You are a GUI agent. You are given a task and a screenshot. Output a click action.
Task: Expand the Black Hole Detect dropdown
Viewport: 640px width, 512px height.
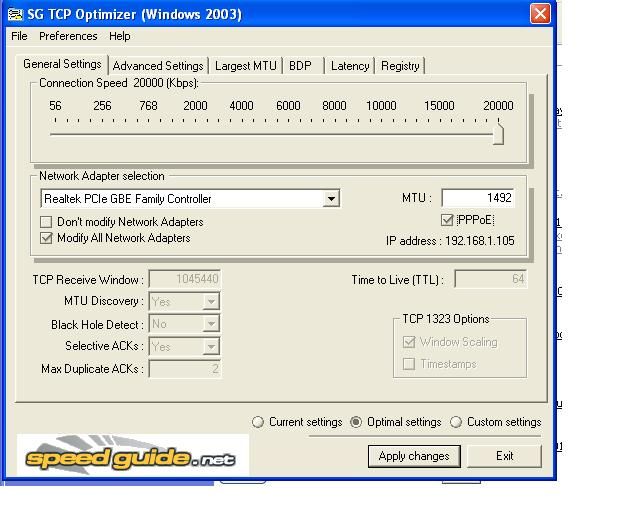[211, 324]
